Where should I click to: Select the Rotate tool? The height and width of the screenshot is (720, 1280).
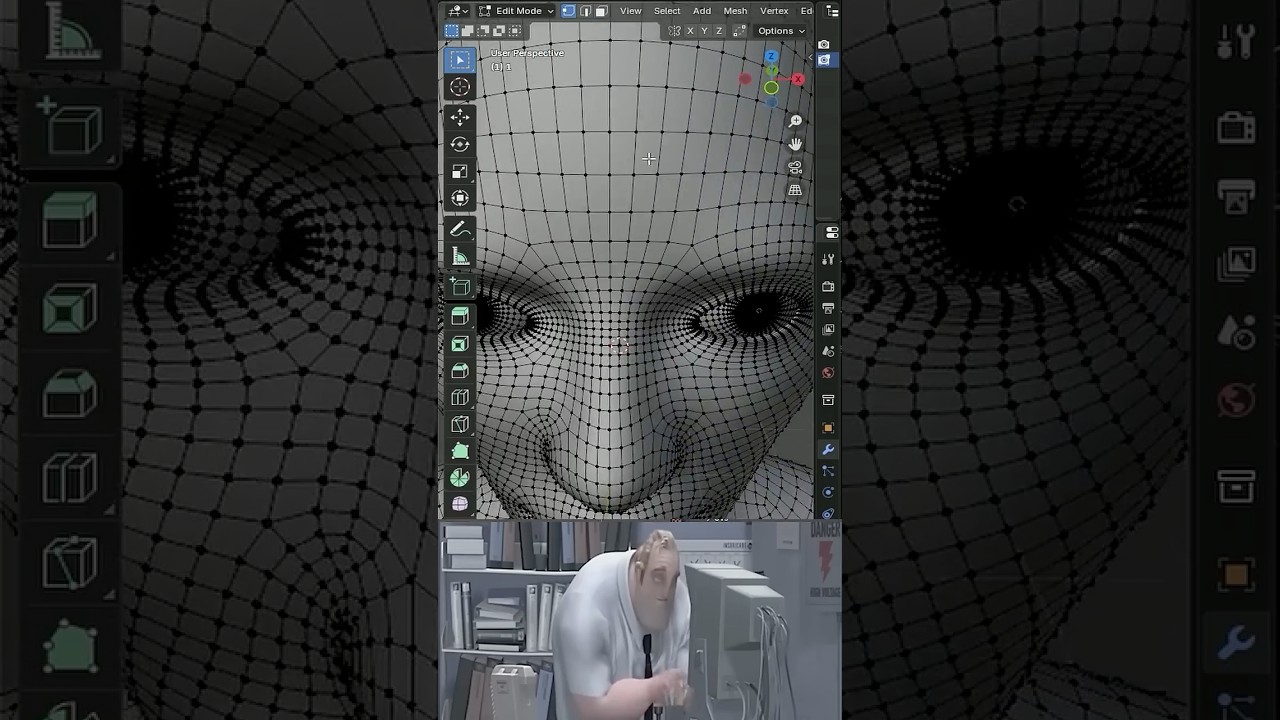tap(460, 145)
